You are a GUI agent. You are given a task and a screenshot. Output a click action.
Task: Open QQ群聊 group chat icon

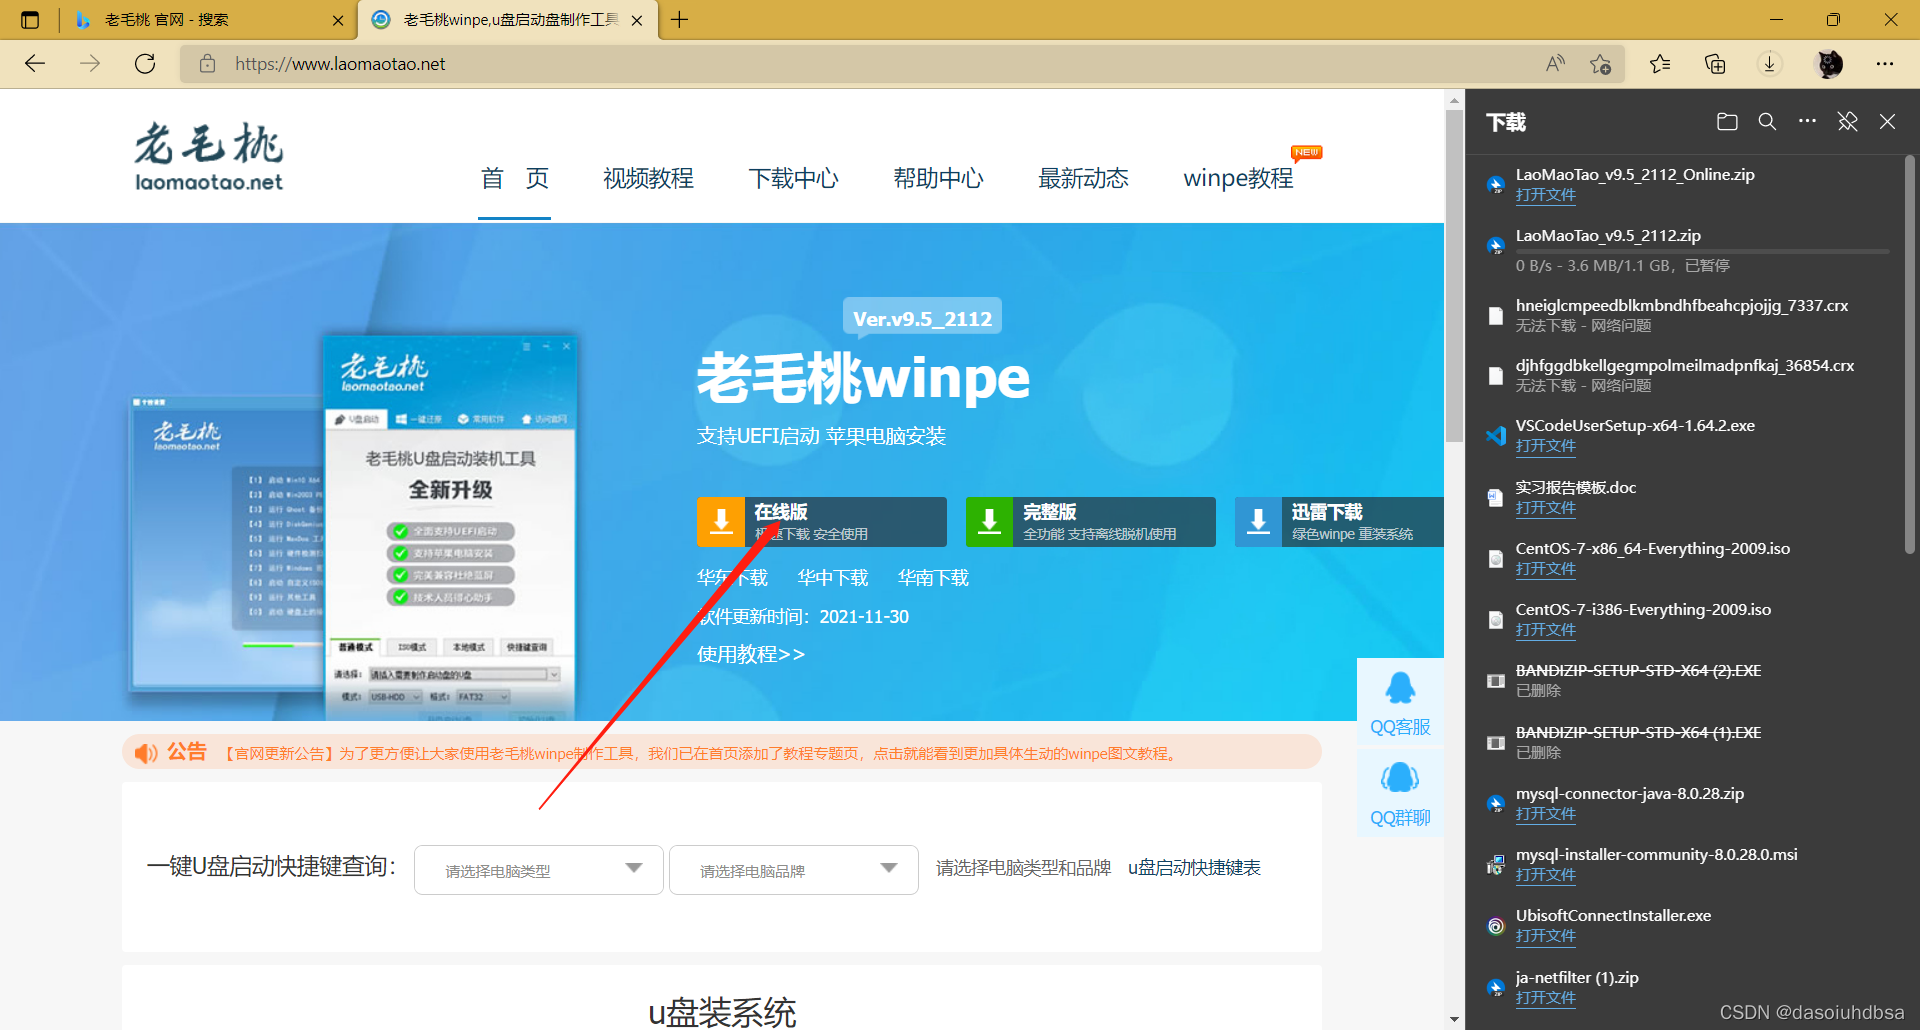coord(1400,794)
